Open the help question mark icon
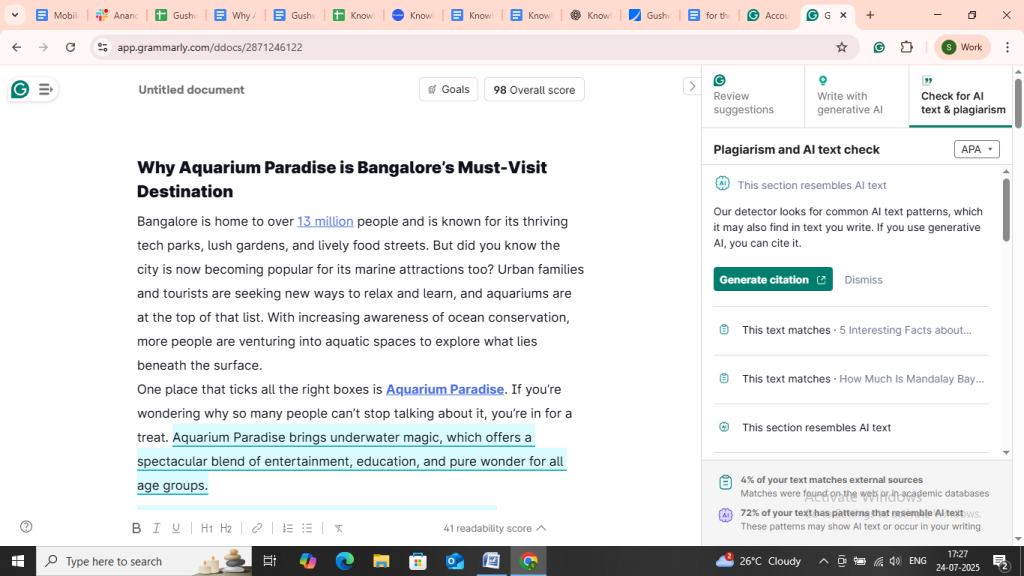 pos(26,527)
